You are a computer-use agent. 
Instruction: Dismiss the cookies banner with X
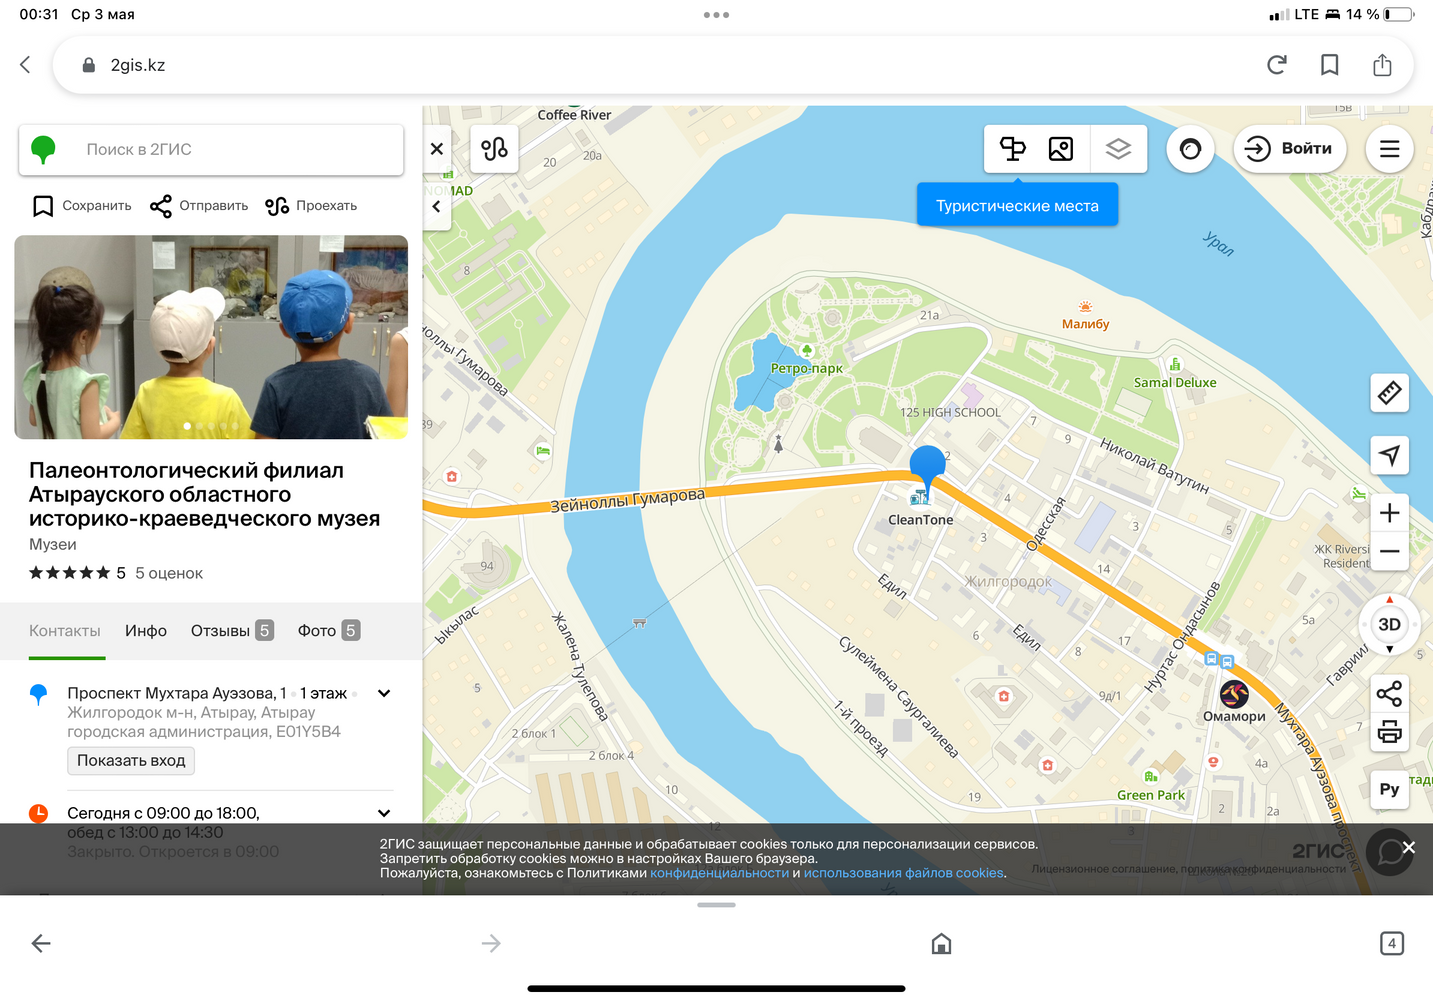pos(1408,848)
